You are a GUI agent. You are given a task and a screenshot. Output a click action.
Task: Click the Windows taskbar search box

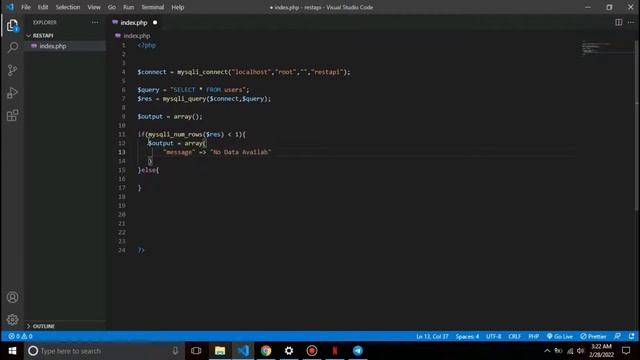pos(104,351)
